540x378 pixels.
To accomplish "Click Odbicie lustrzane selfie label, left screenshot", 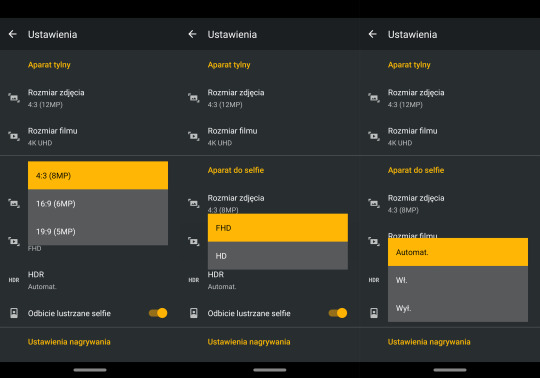I will click(69, 313).
